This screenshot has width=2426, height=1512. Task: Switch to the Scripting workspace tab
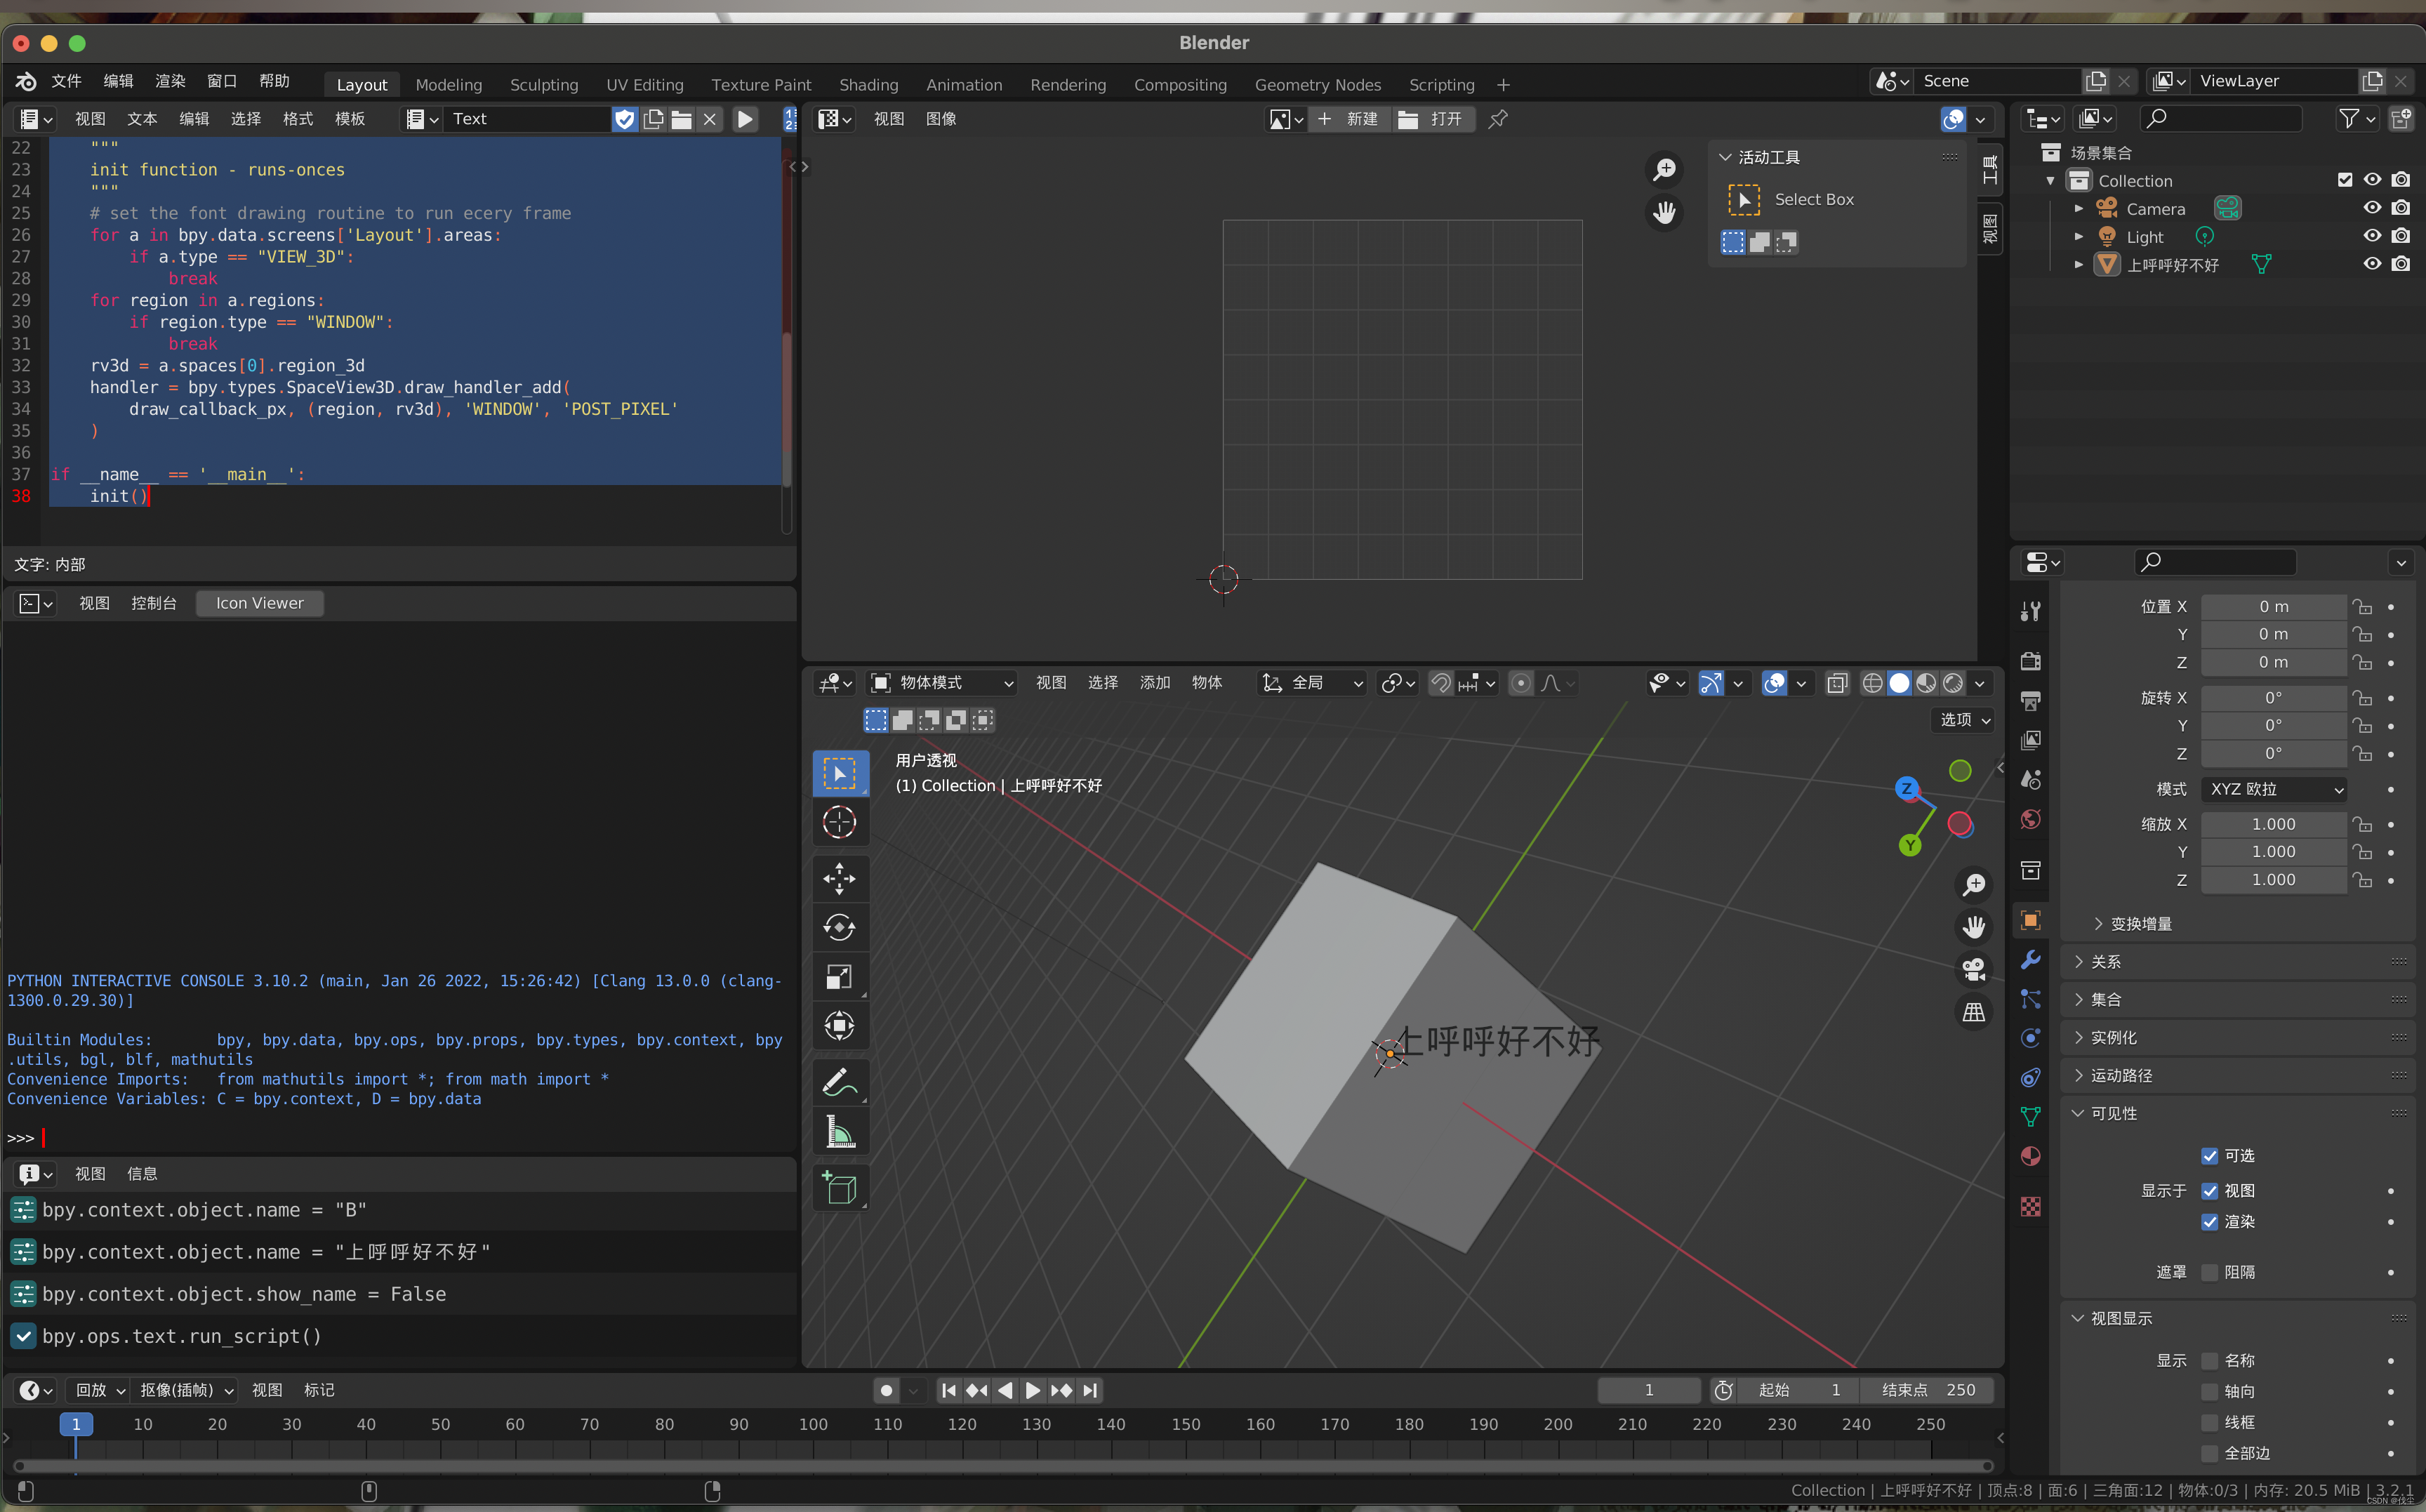pos(1441,85)
